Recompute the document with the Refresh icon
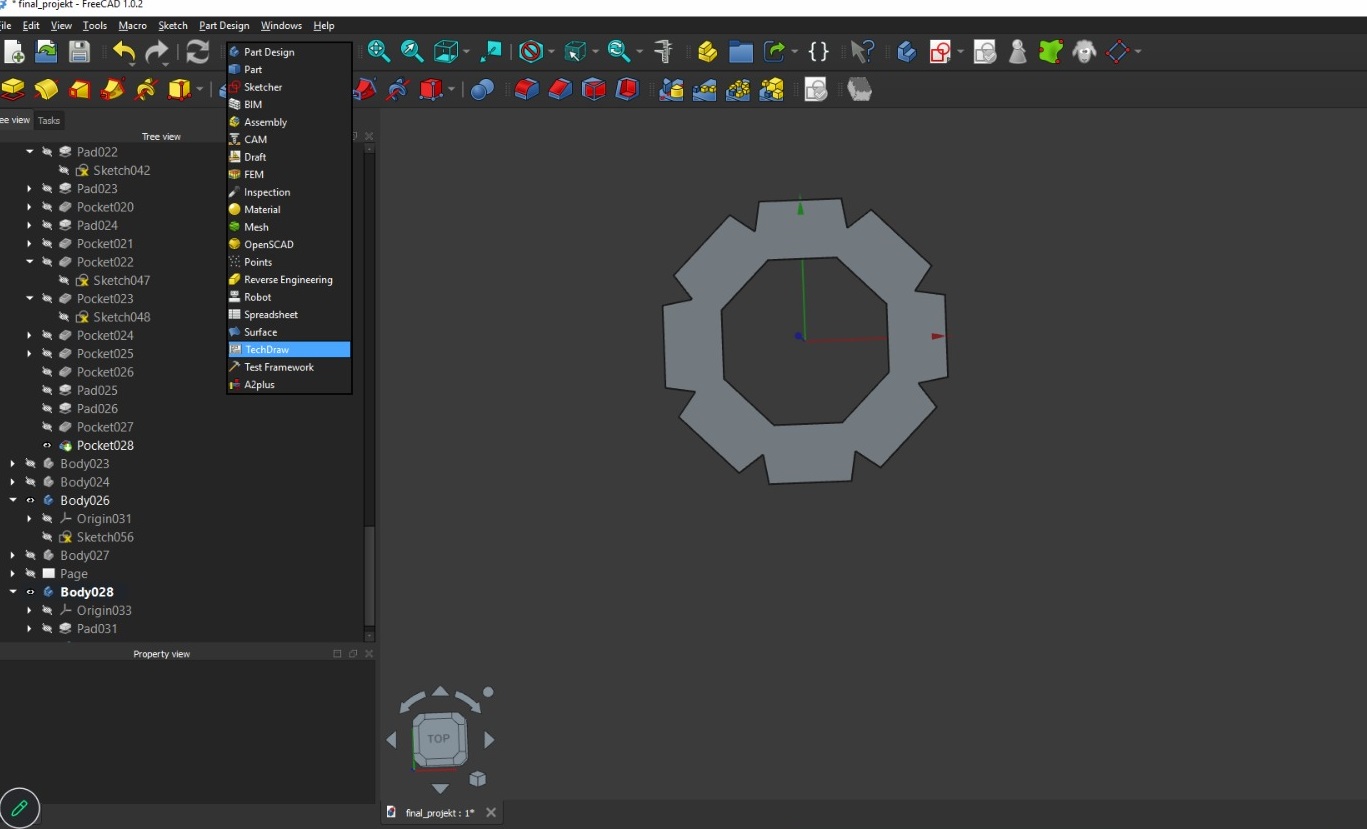 (x=198, y=52)
